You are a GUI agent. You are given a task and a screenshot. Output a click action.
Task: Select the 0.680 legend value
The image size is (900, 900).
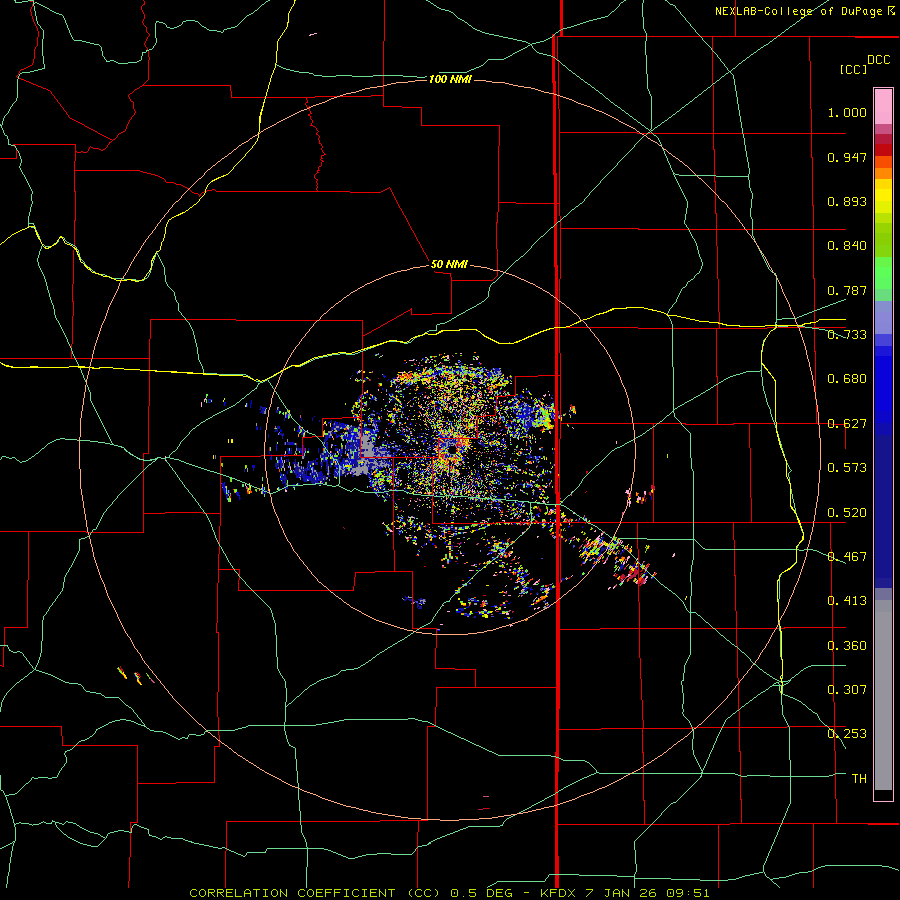tap(847, 379)
